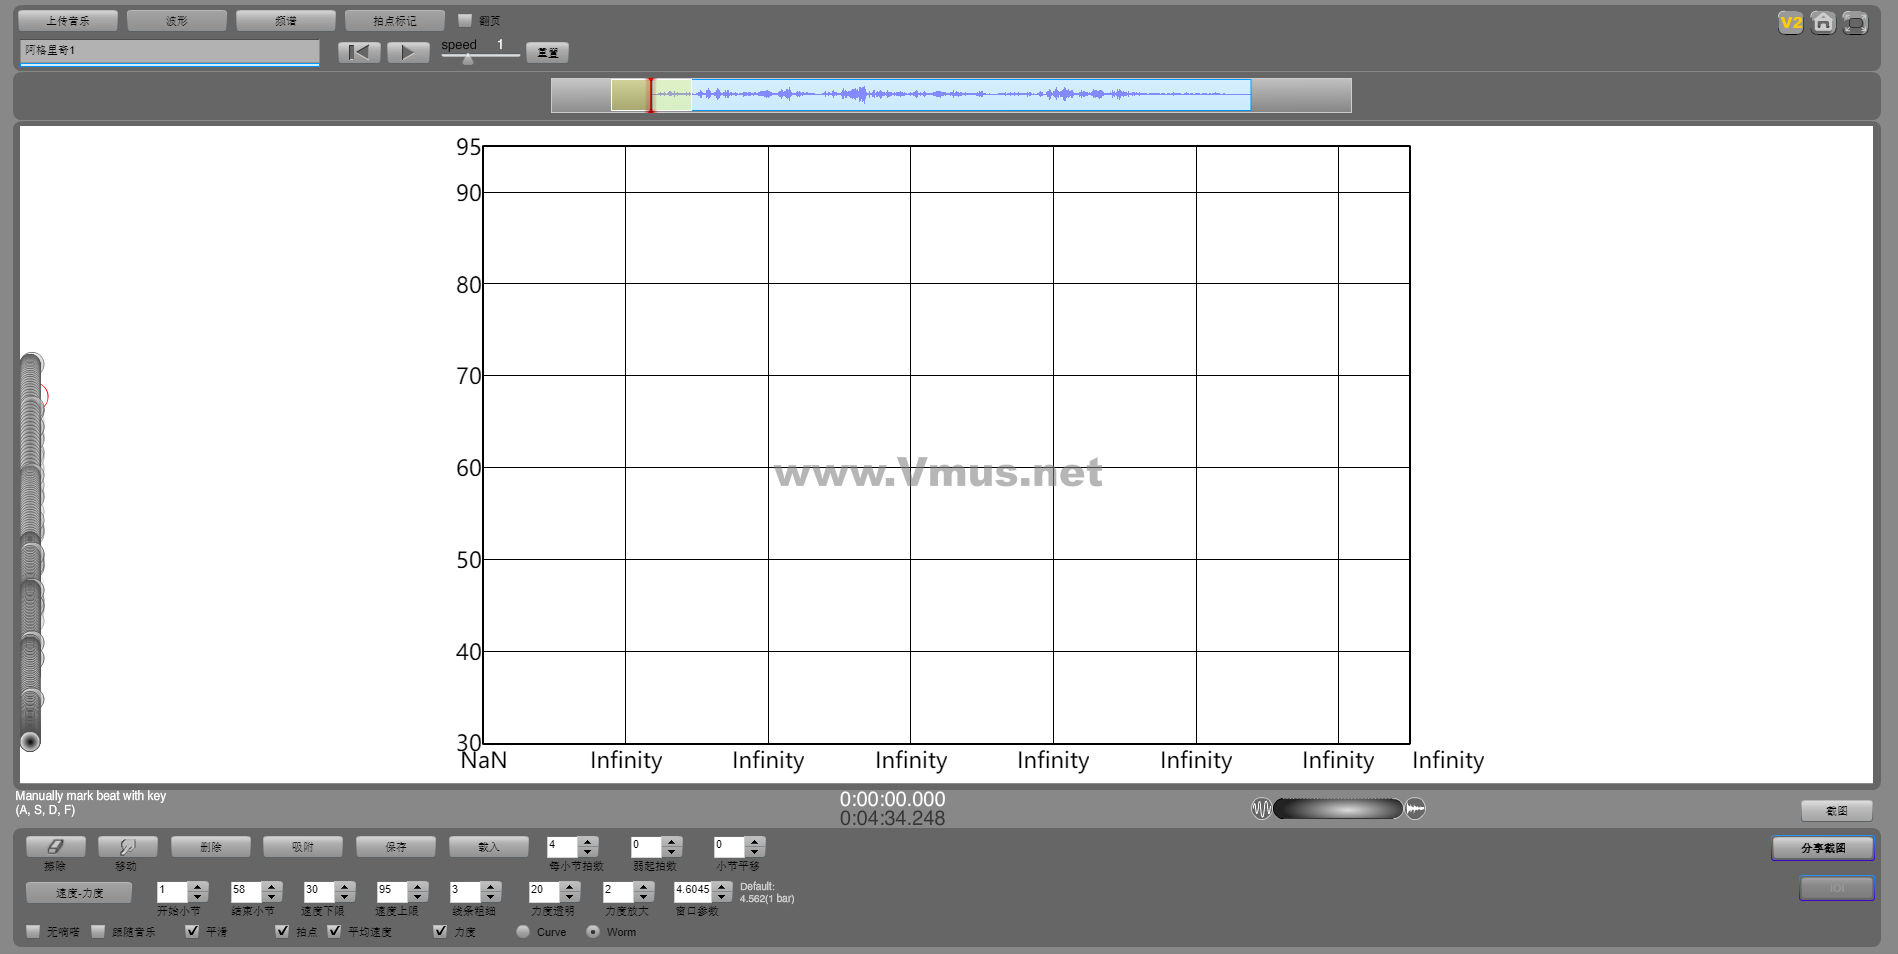Viewport: 1898px width, 954px height.
Task: Switch to the 频谱 spectrum view
Action: coord(286,20)
